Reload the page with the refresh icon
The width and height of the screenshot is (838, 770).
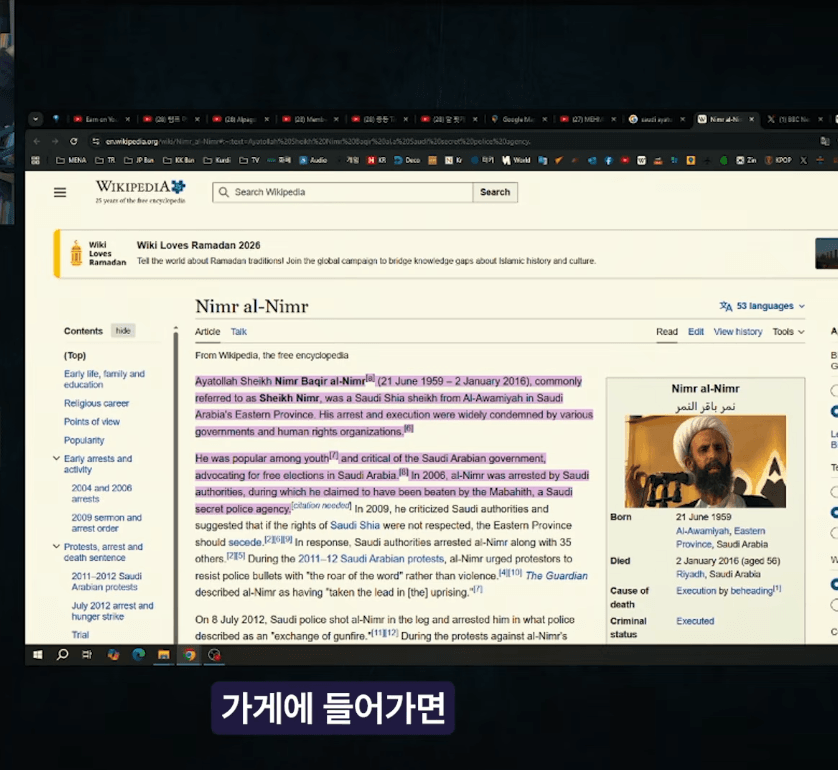[x=74, y=141]
